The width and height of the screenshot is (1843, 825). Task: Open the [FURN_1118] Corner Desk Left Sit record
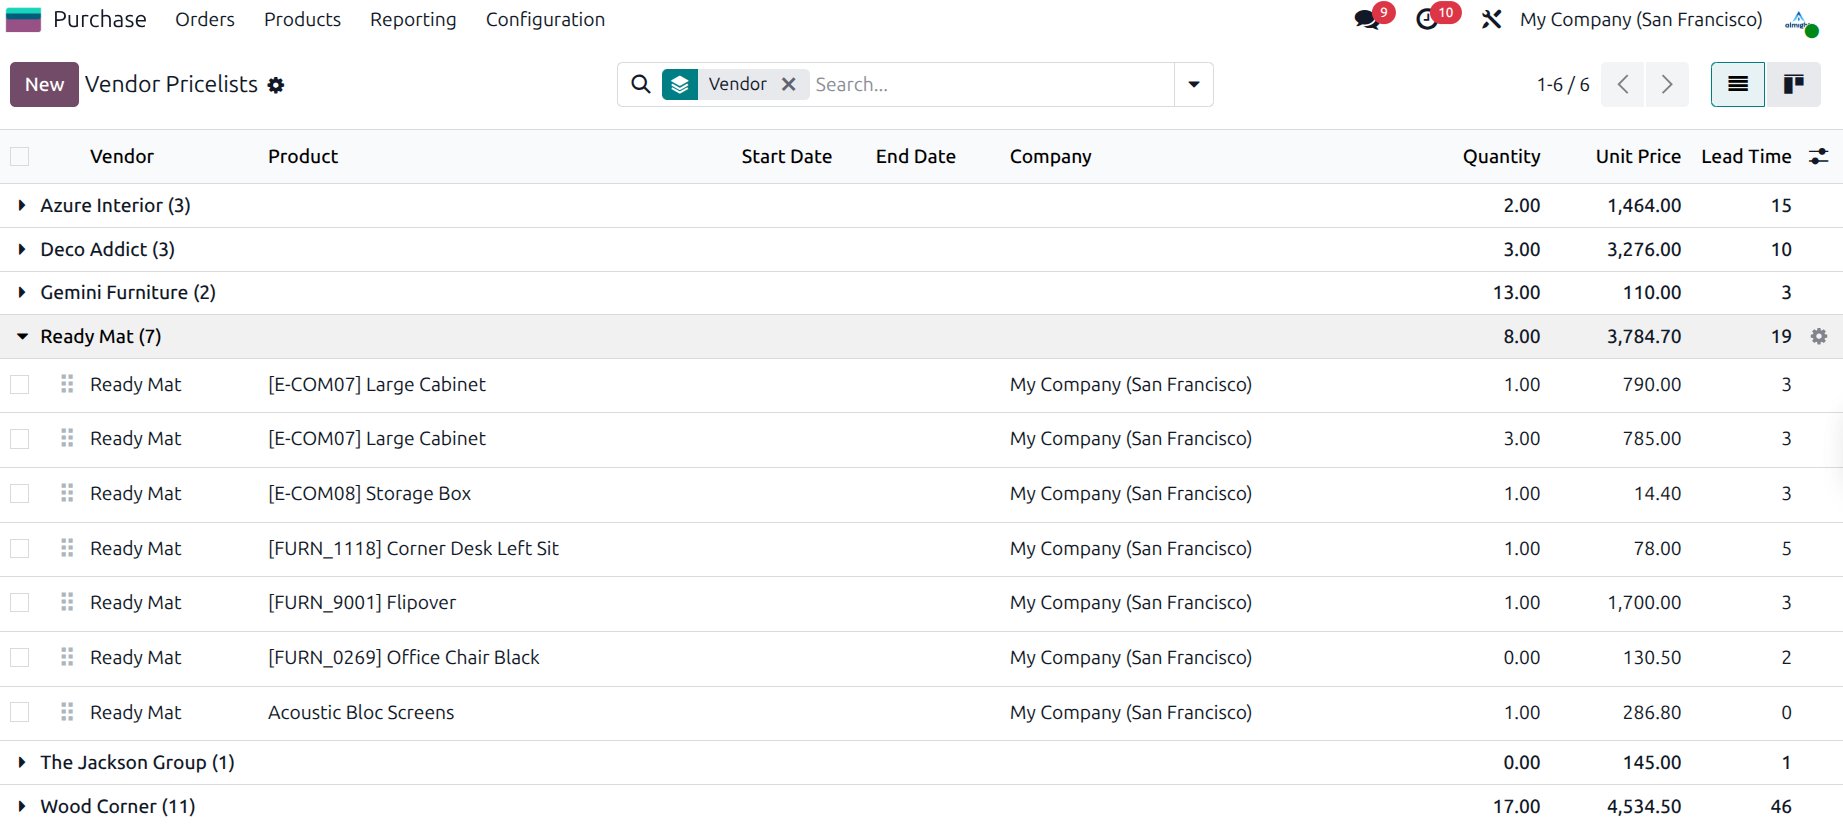(x=413, y=548)
